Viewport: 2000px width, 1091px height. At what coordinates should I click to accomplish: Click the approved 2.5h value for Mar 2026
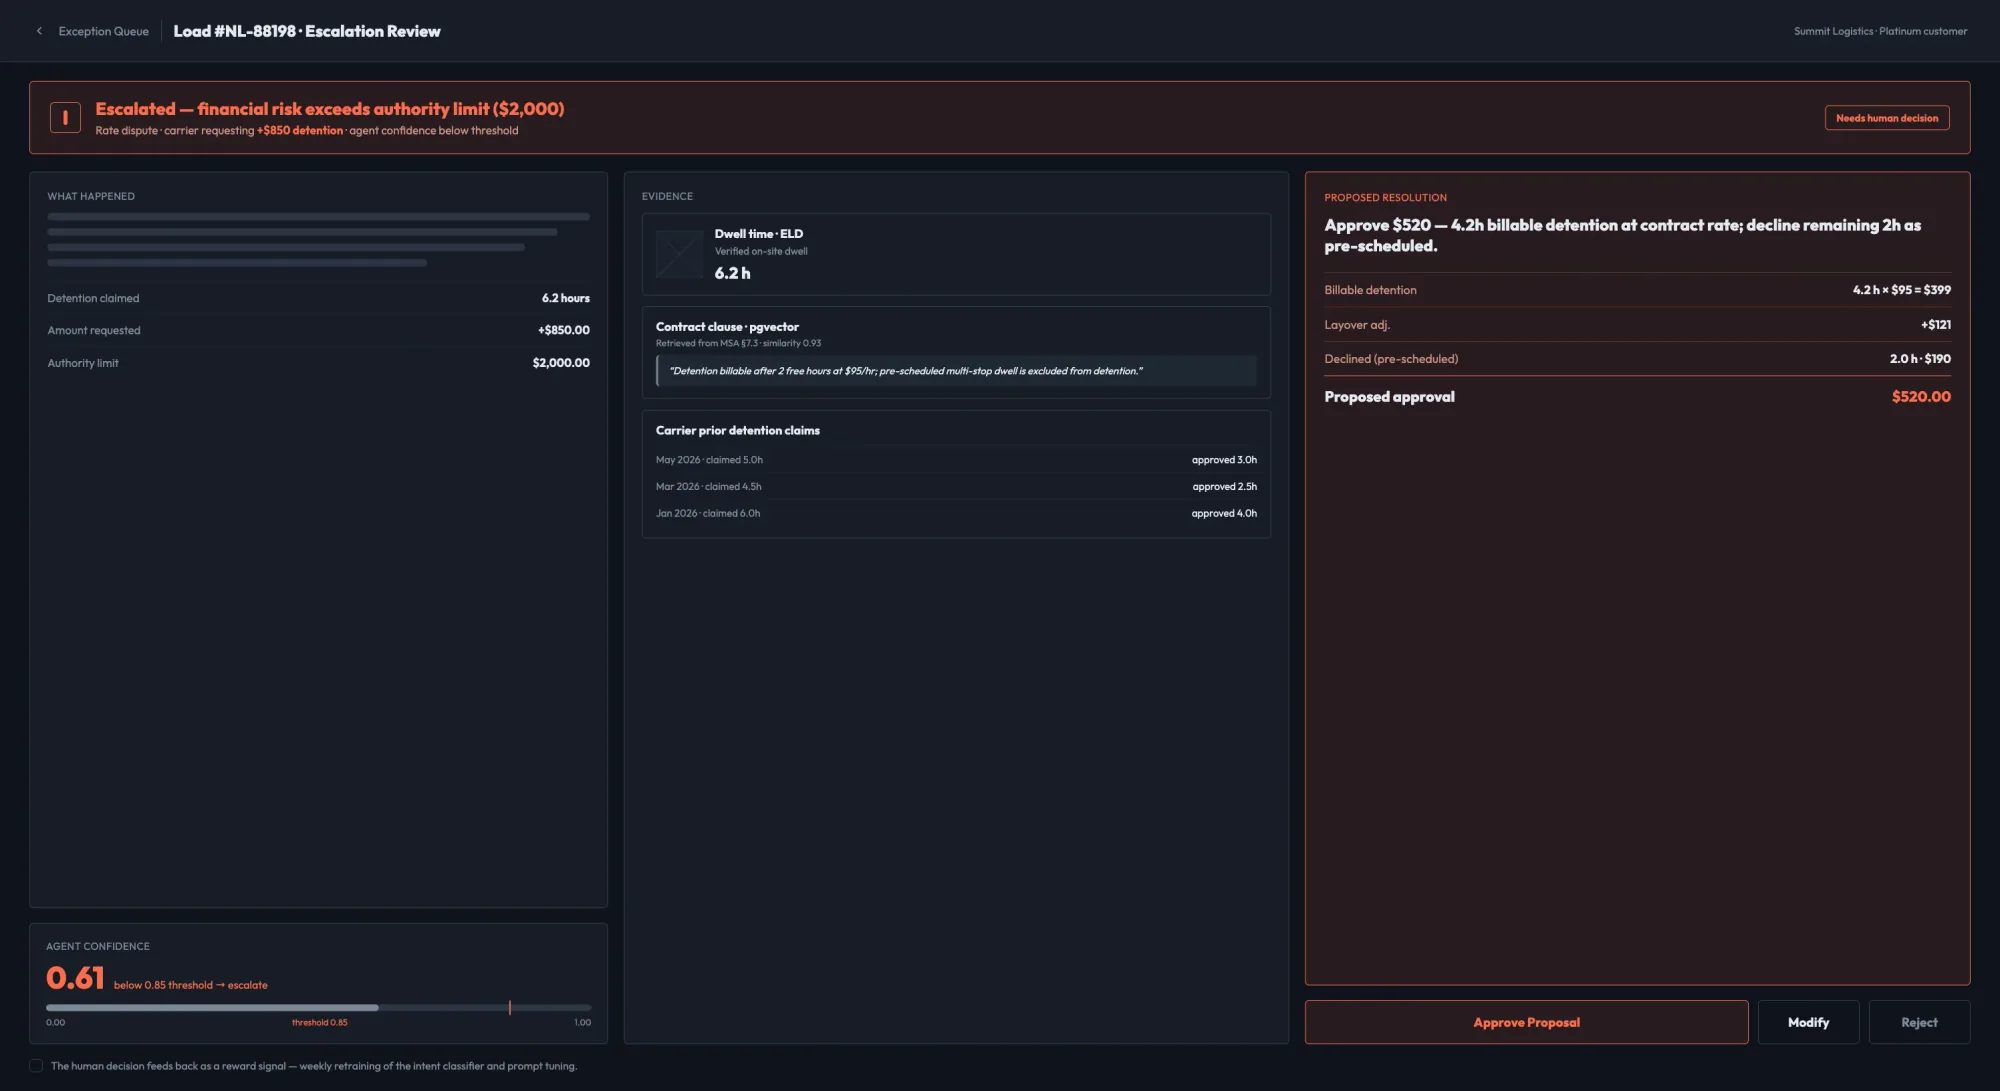1224,487
